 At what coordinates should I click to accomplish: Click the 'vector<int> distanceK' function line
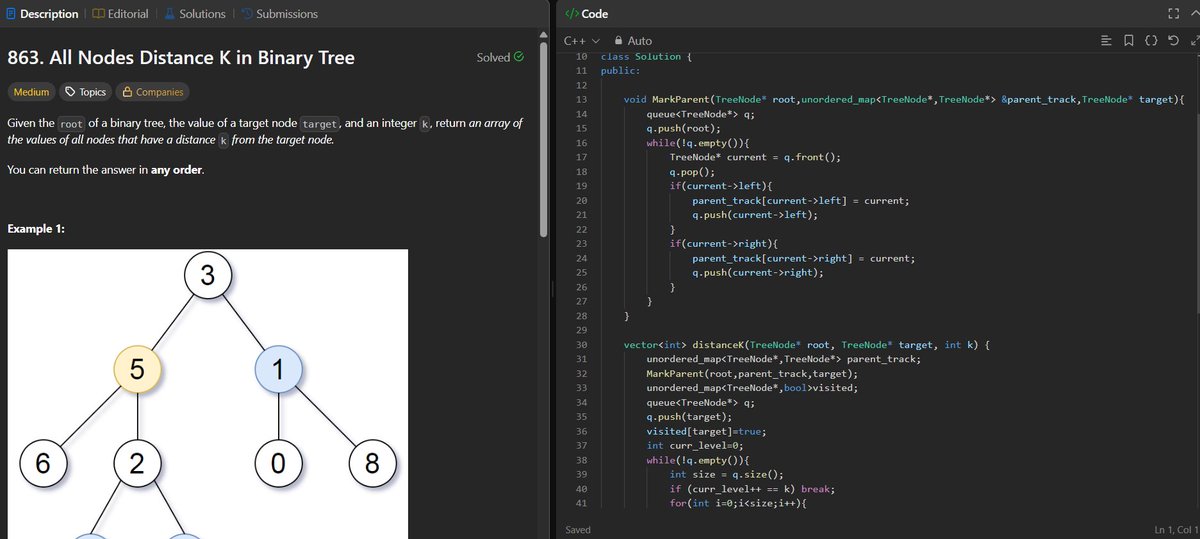(806, 345)
